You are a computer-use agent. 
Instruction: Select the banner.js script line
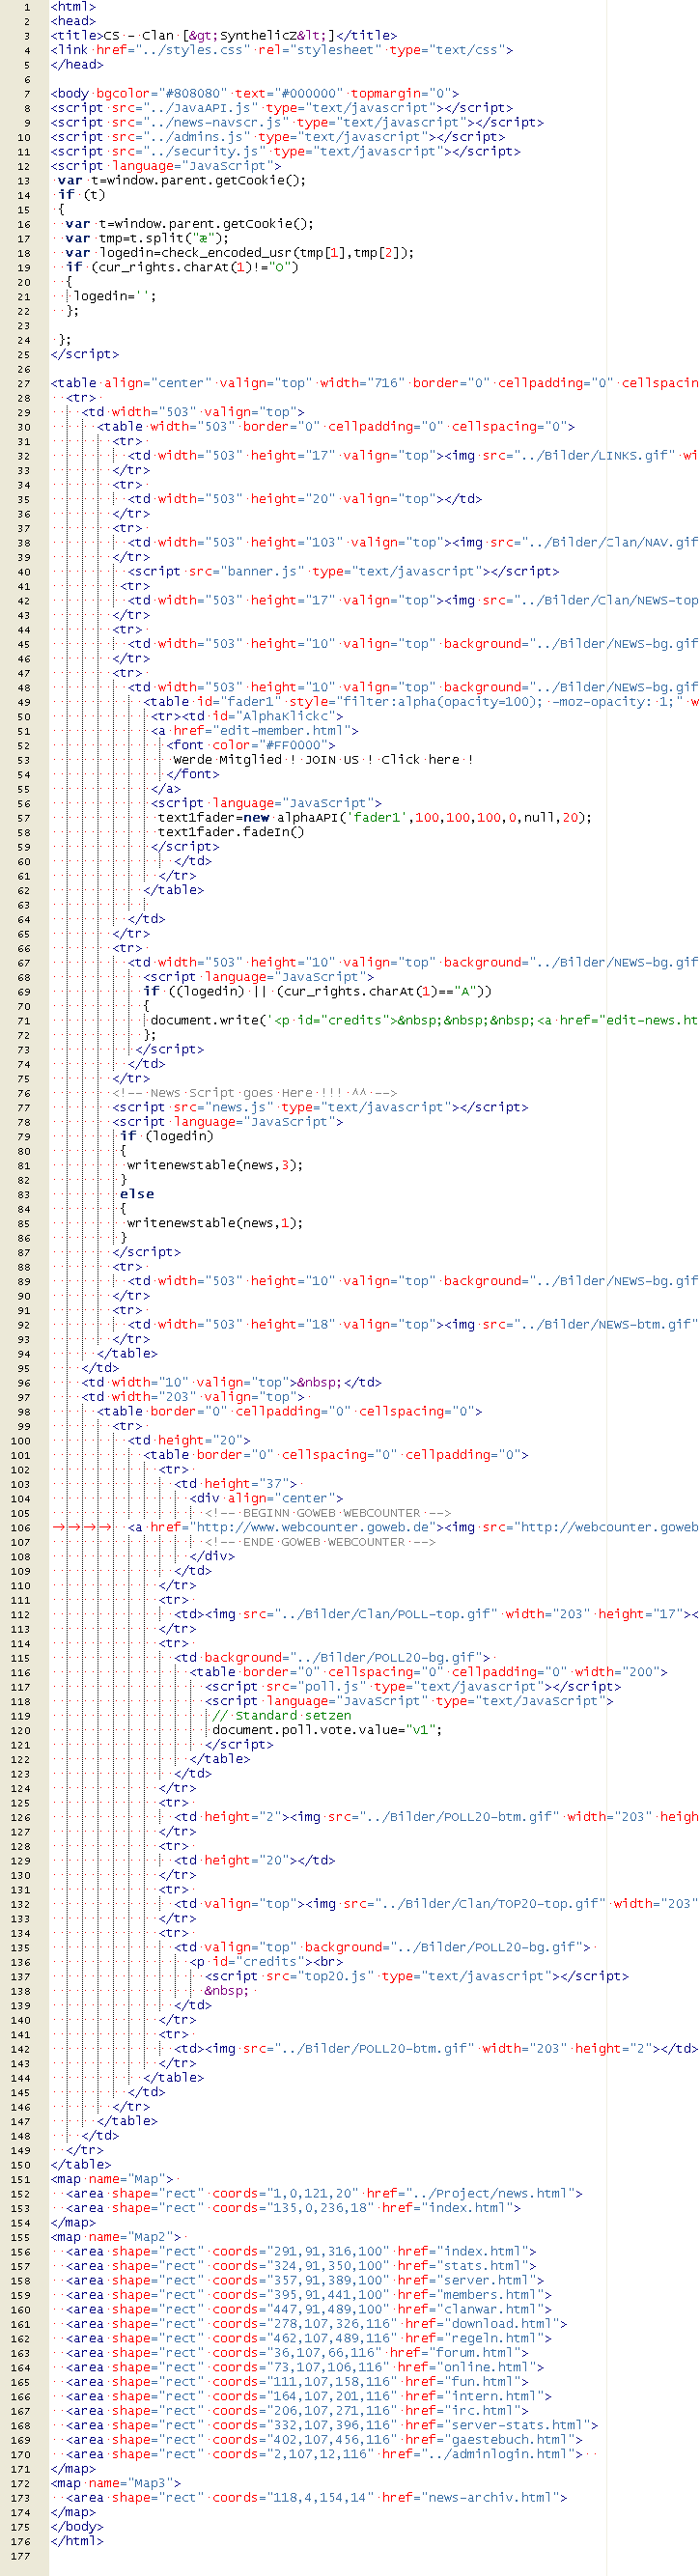click(343, 572)
